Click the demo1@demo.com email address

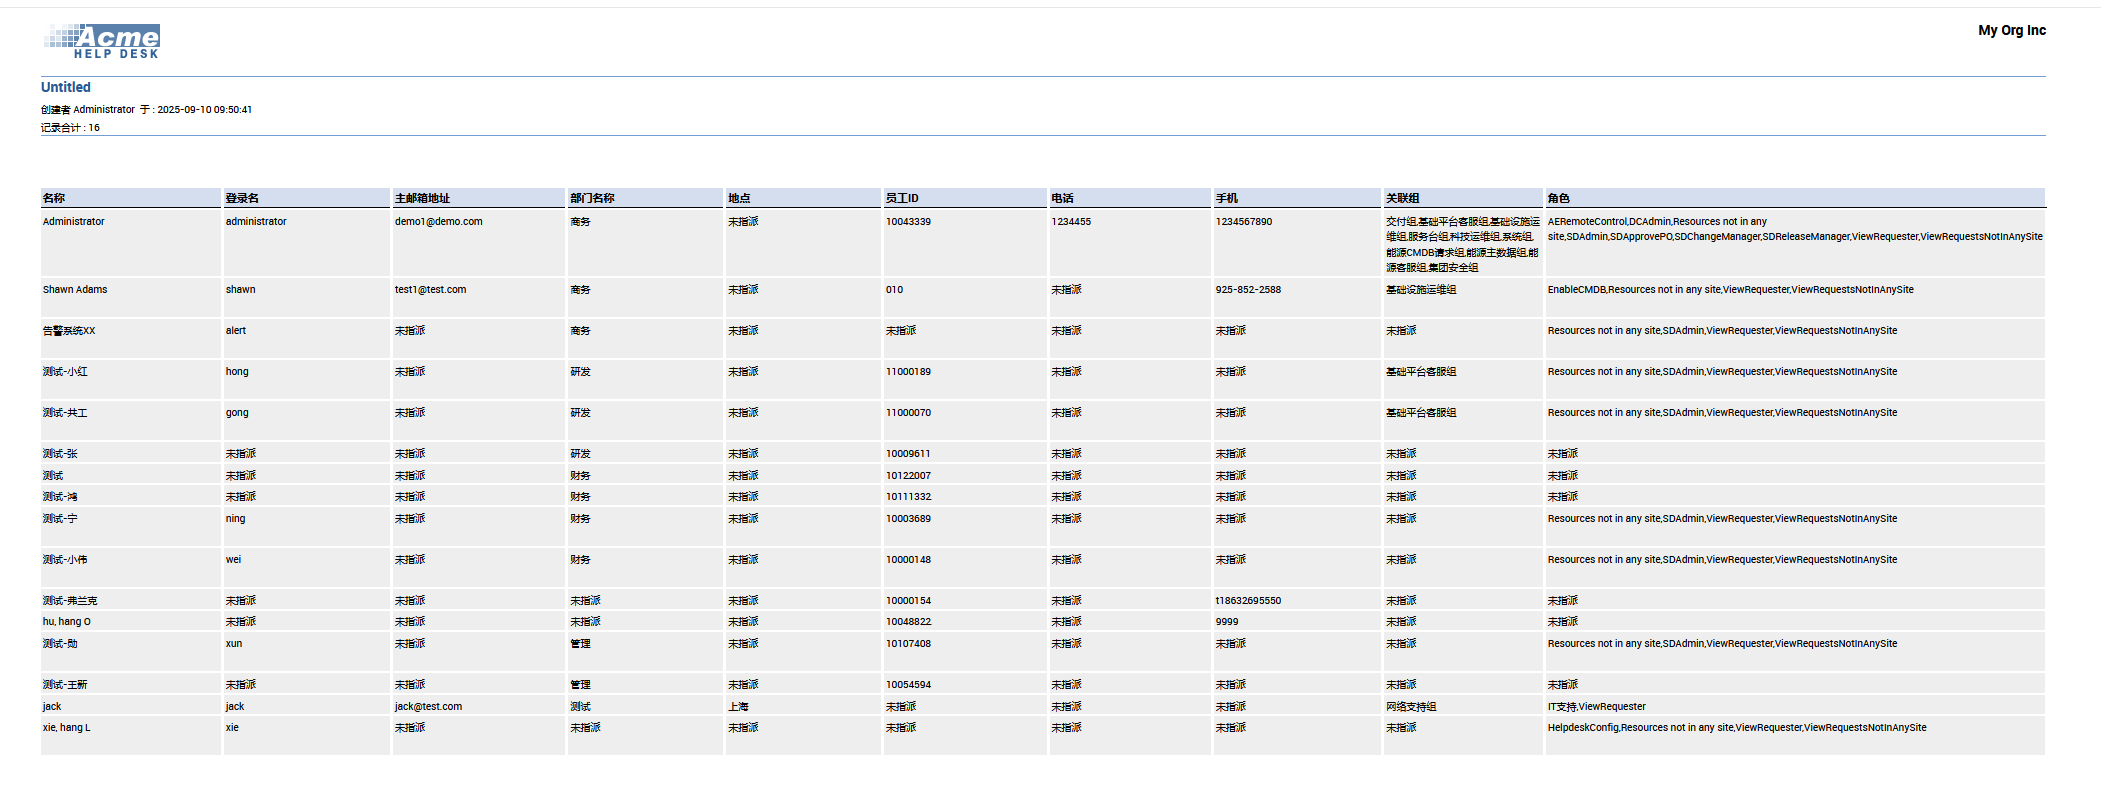[x=438, y=222]
